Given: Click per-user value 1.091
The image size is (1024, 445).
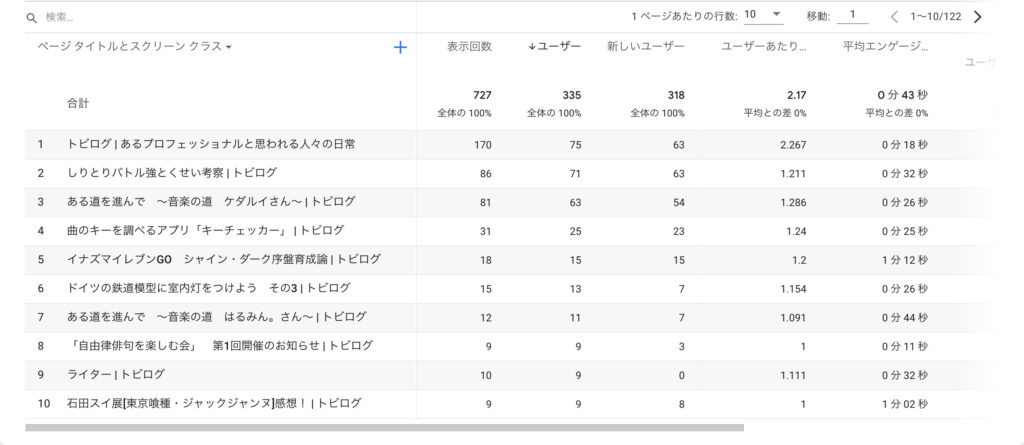Looking at the screenshot, I should tap(793, 318).
